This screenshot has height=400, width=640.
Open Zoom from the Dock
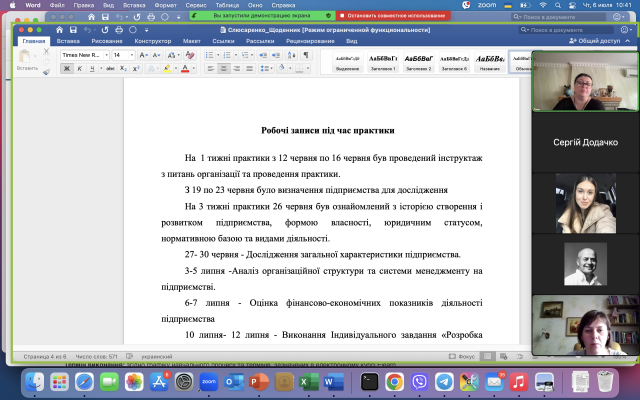pos(209,382)
